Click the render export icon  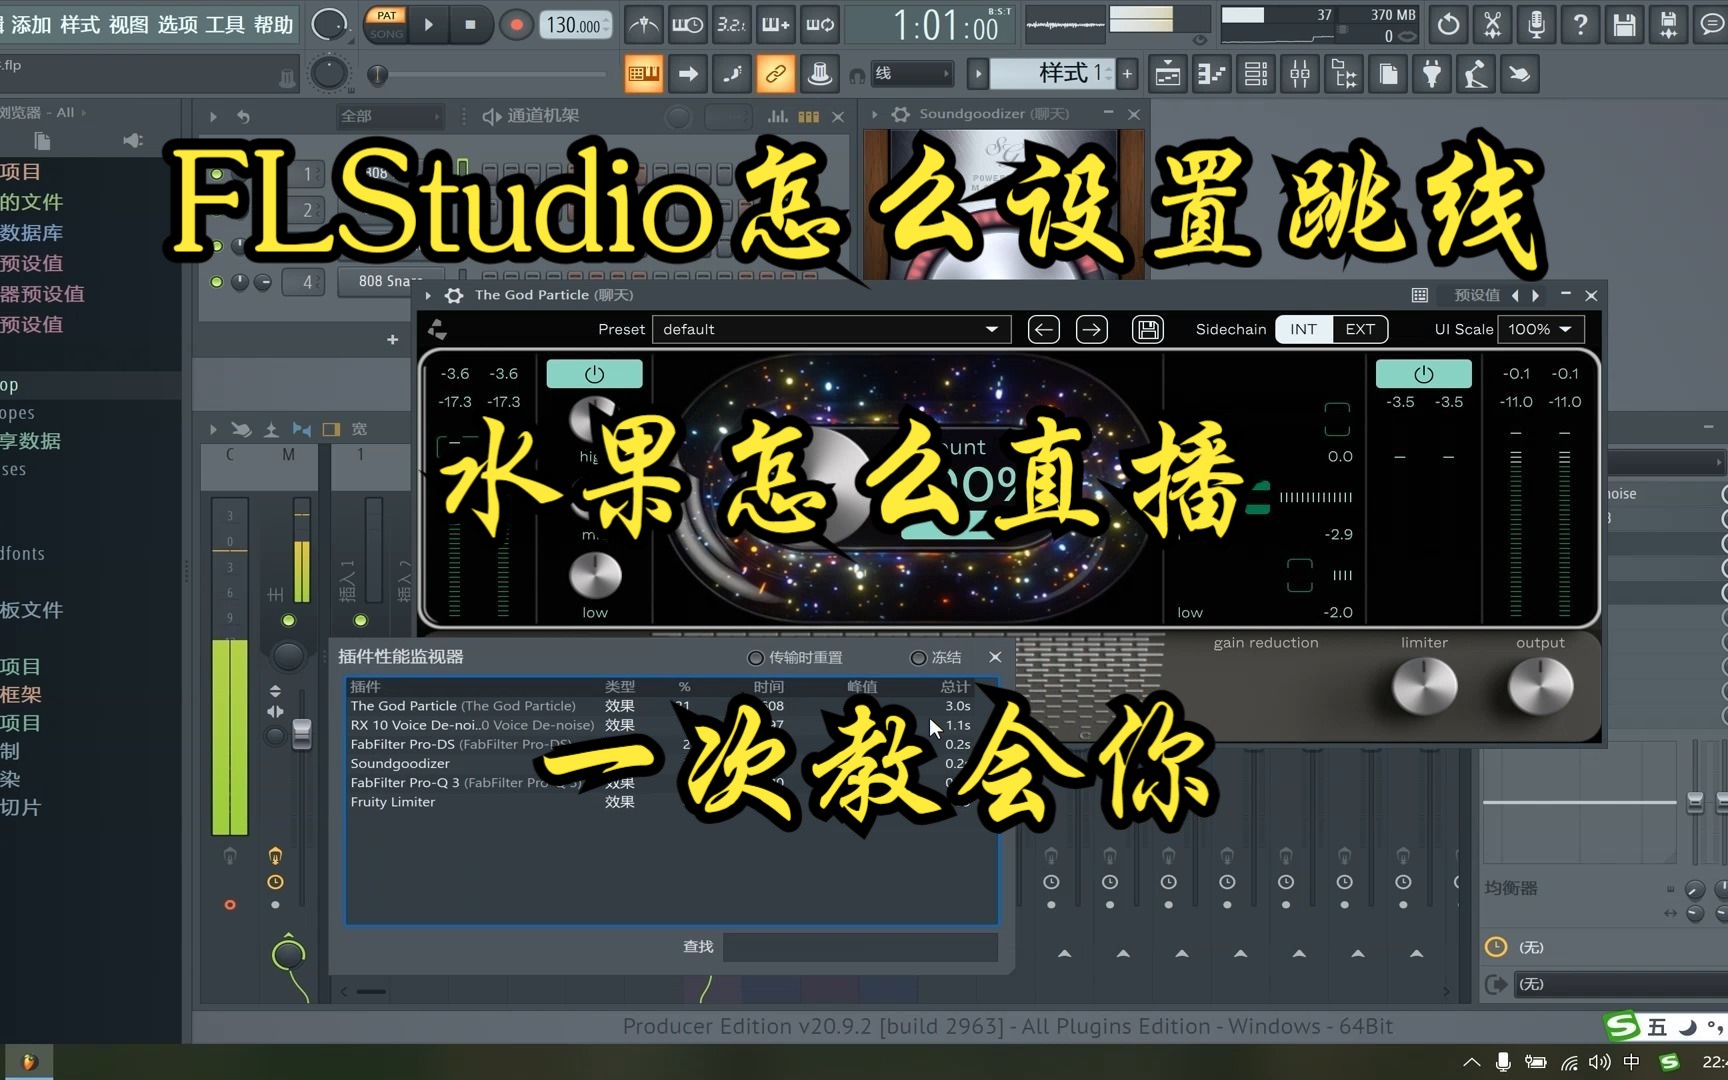pyautogui.click(x=1668, y=25)
